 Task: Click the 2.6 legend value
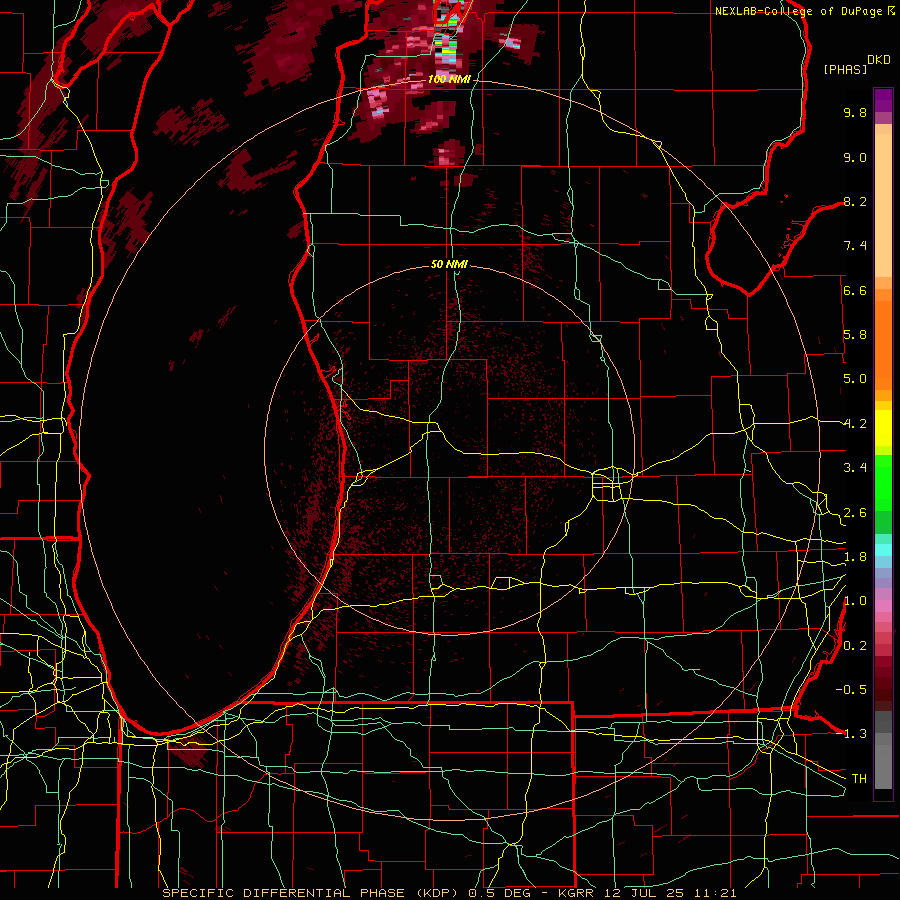pos(855,513)
